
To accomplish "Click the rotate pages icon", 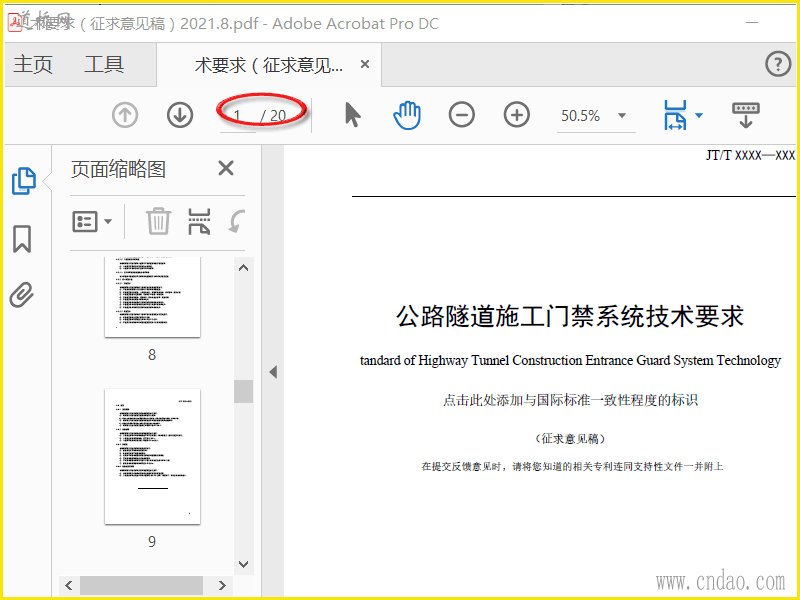I will (237, 221).
